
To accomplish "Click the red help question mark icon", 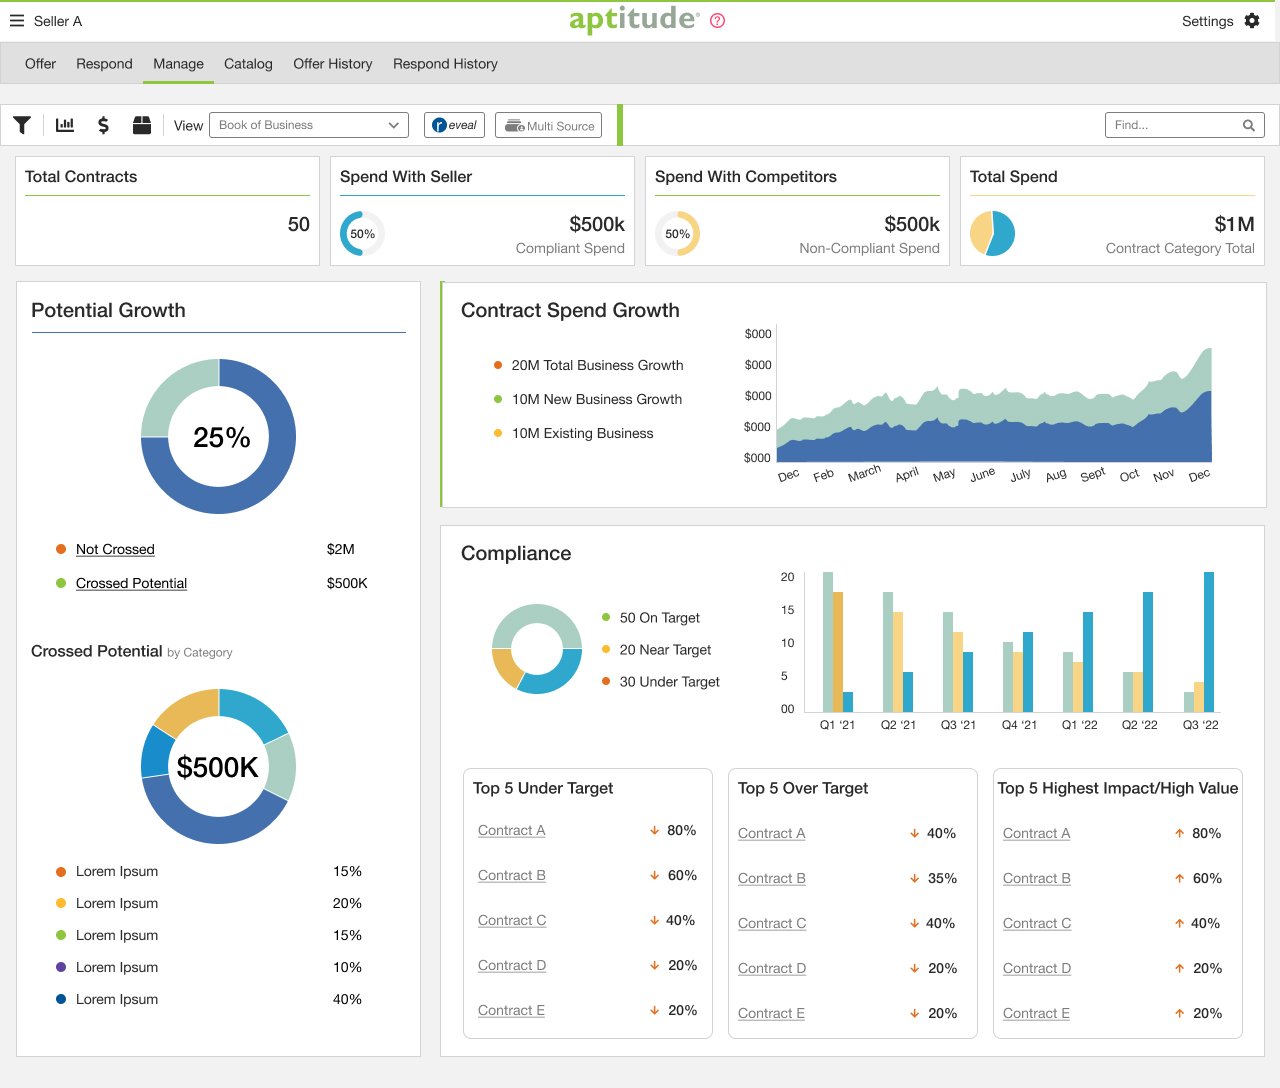I will point(717,21).
